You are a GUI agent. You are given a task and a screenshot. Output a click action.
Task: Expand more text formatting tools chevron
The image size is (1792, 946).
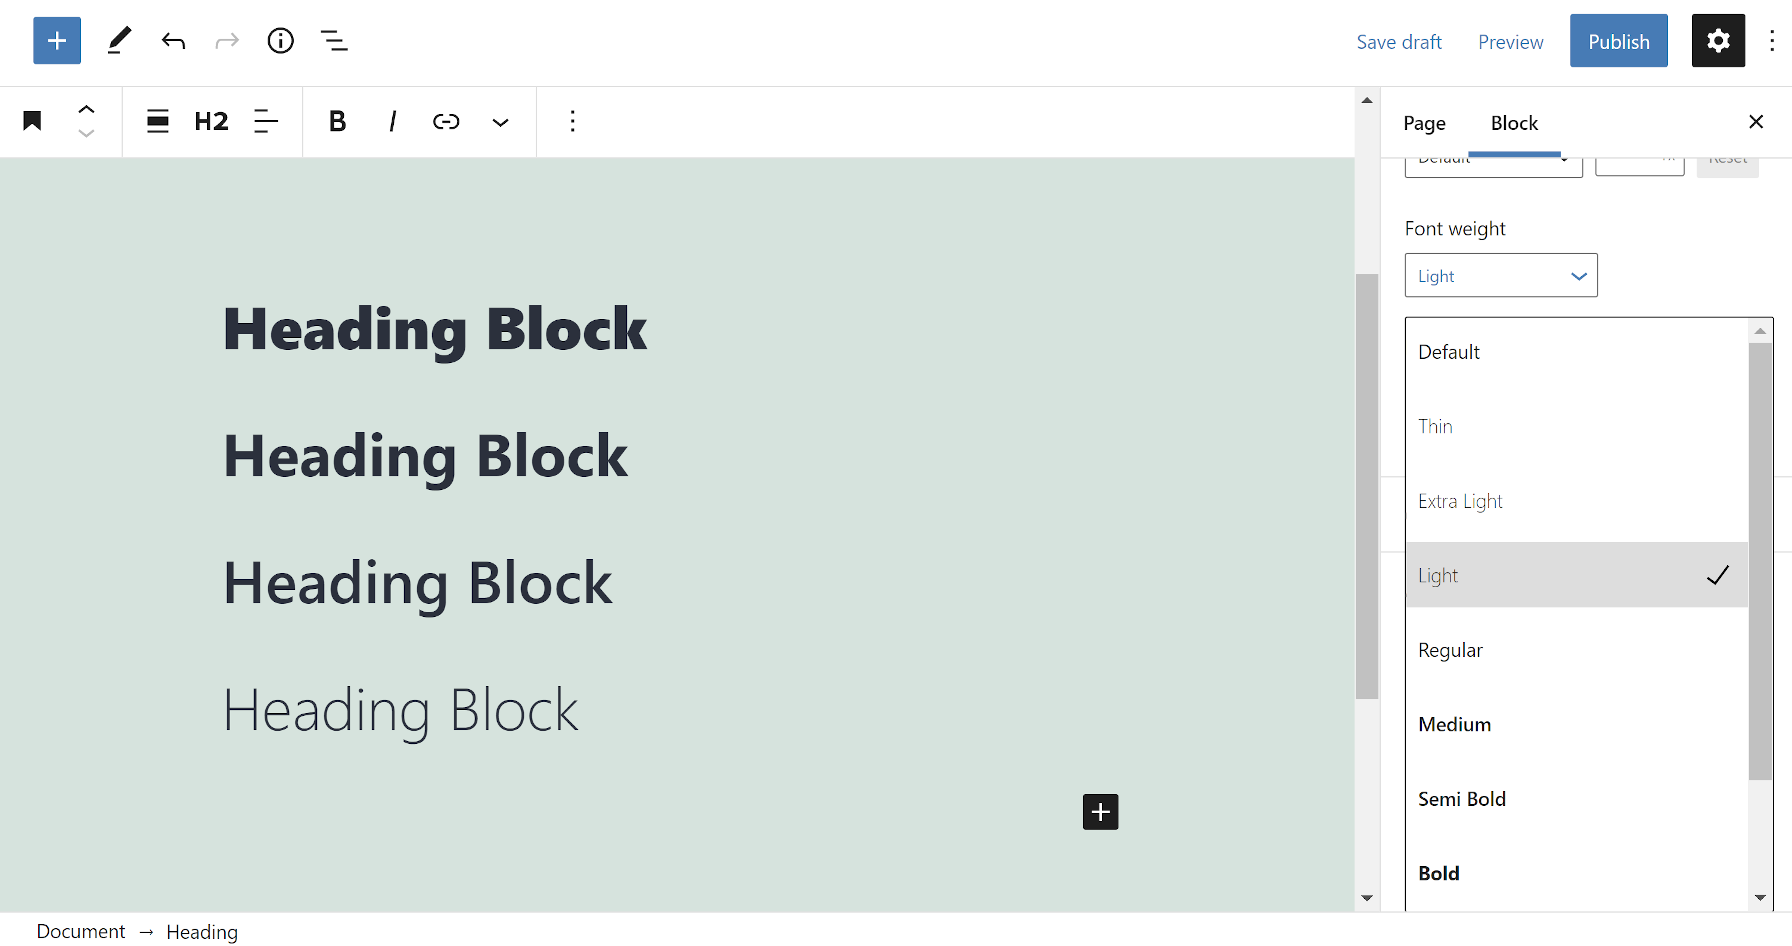(x=500, y=121)
